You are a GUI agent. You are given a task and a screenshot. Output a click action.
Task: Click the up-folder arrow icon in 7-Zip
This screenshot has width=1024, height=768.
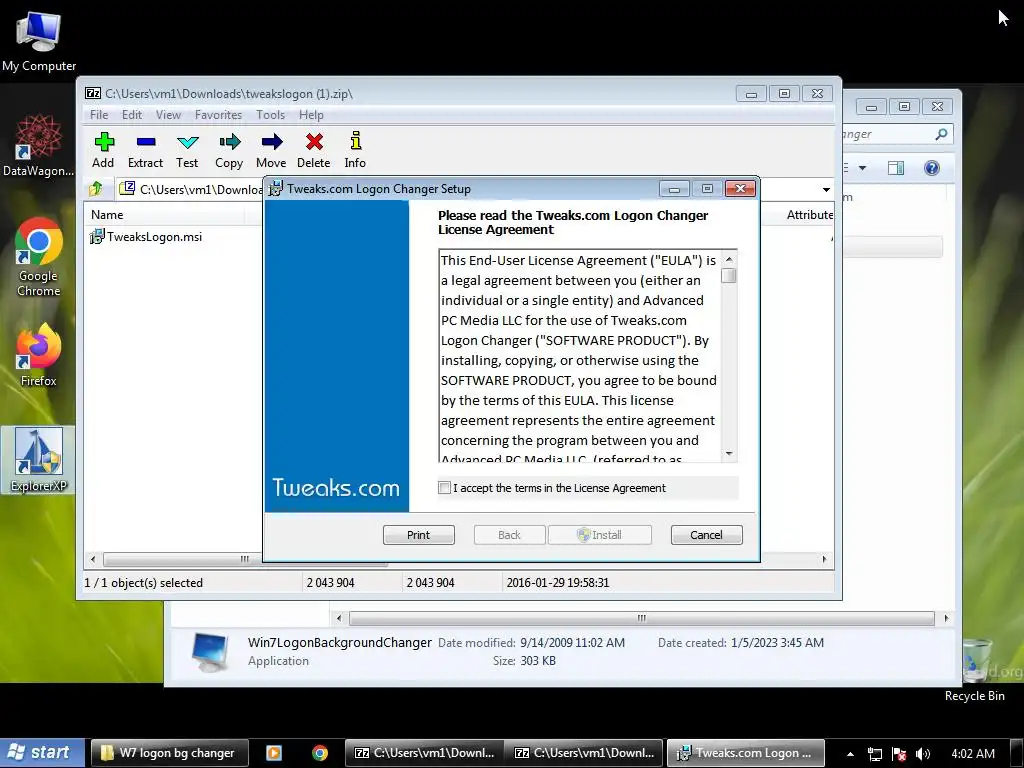point(96,189)
